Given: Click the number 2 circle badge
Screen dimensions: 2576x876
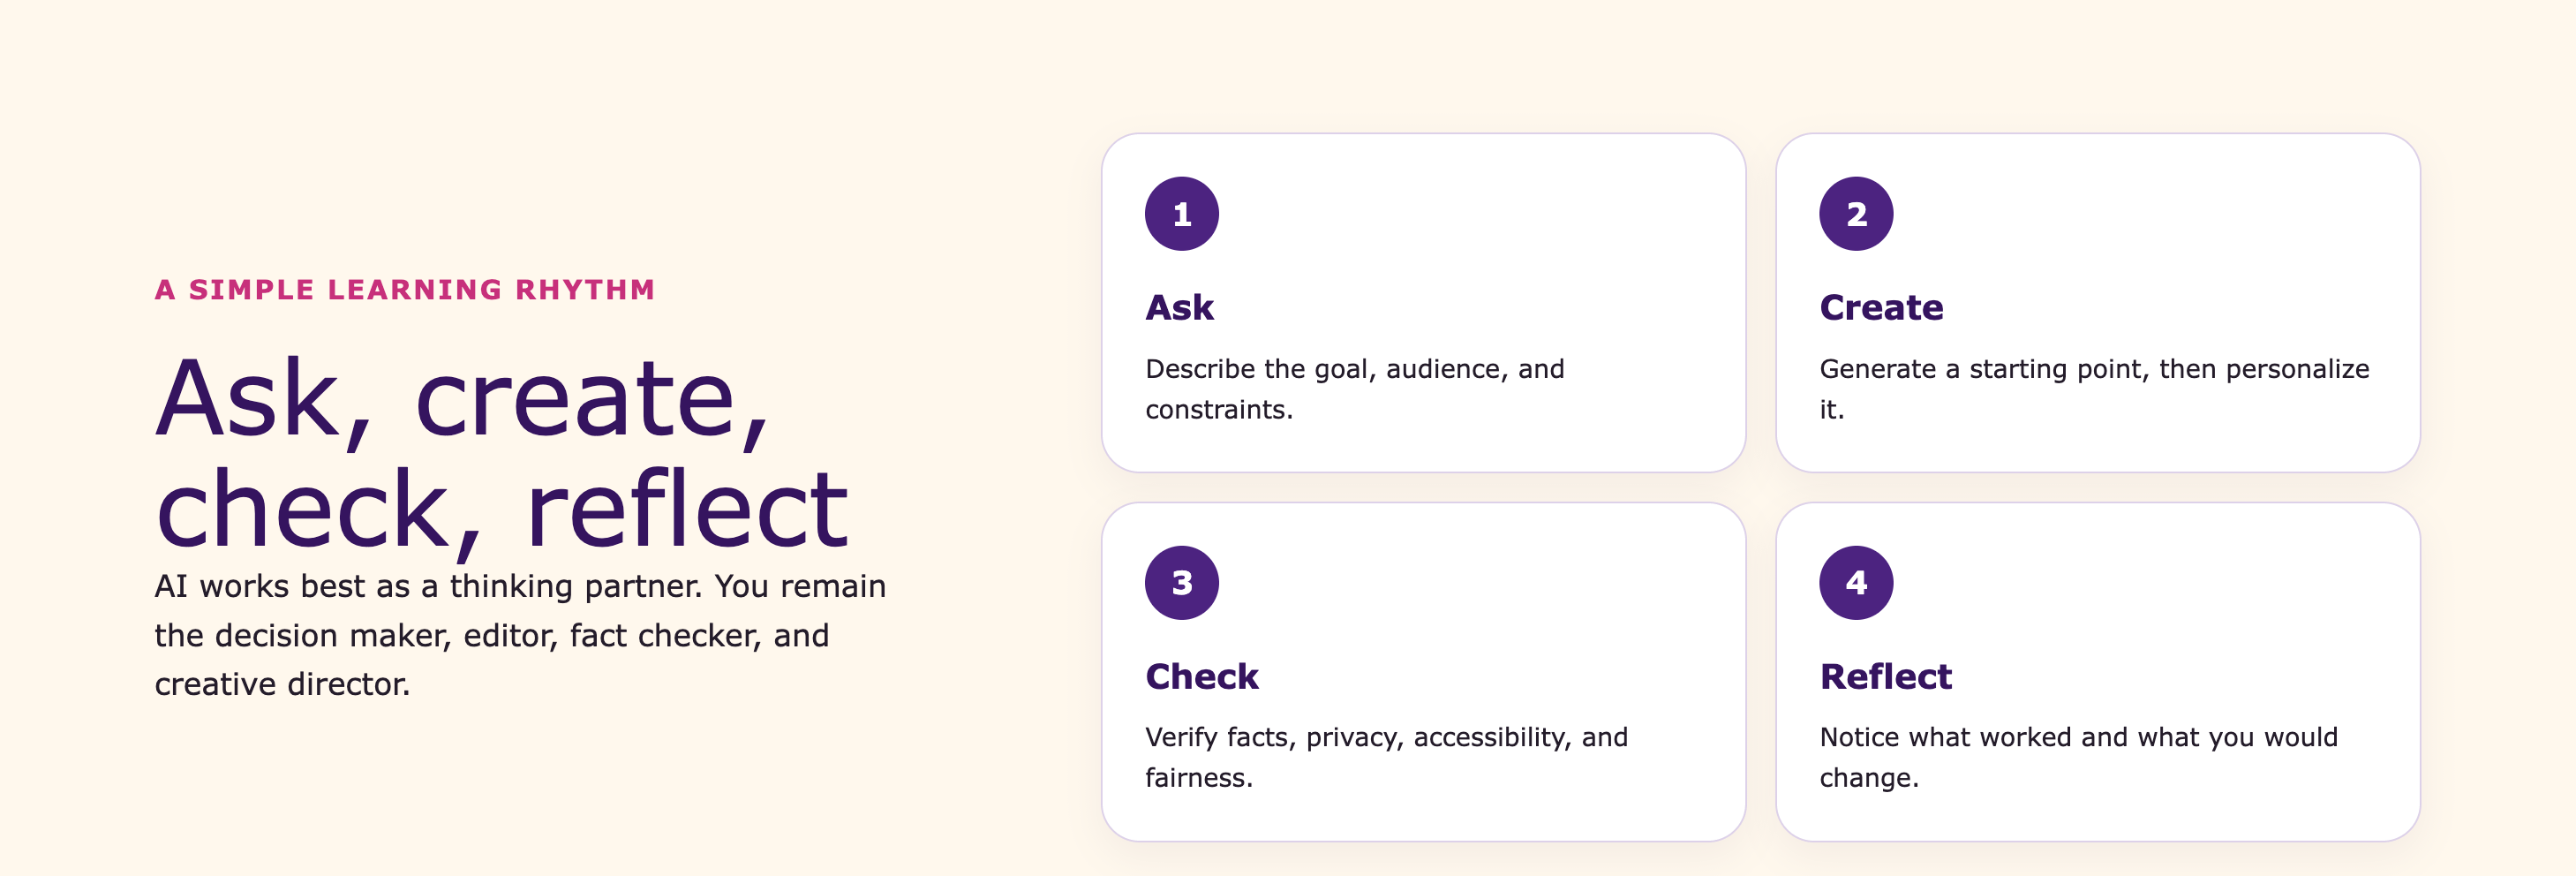Looking at the screenshot, I should [x=1856, y=214].
